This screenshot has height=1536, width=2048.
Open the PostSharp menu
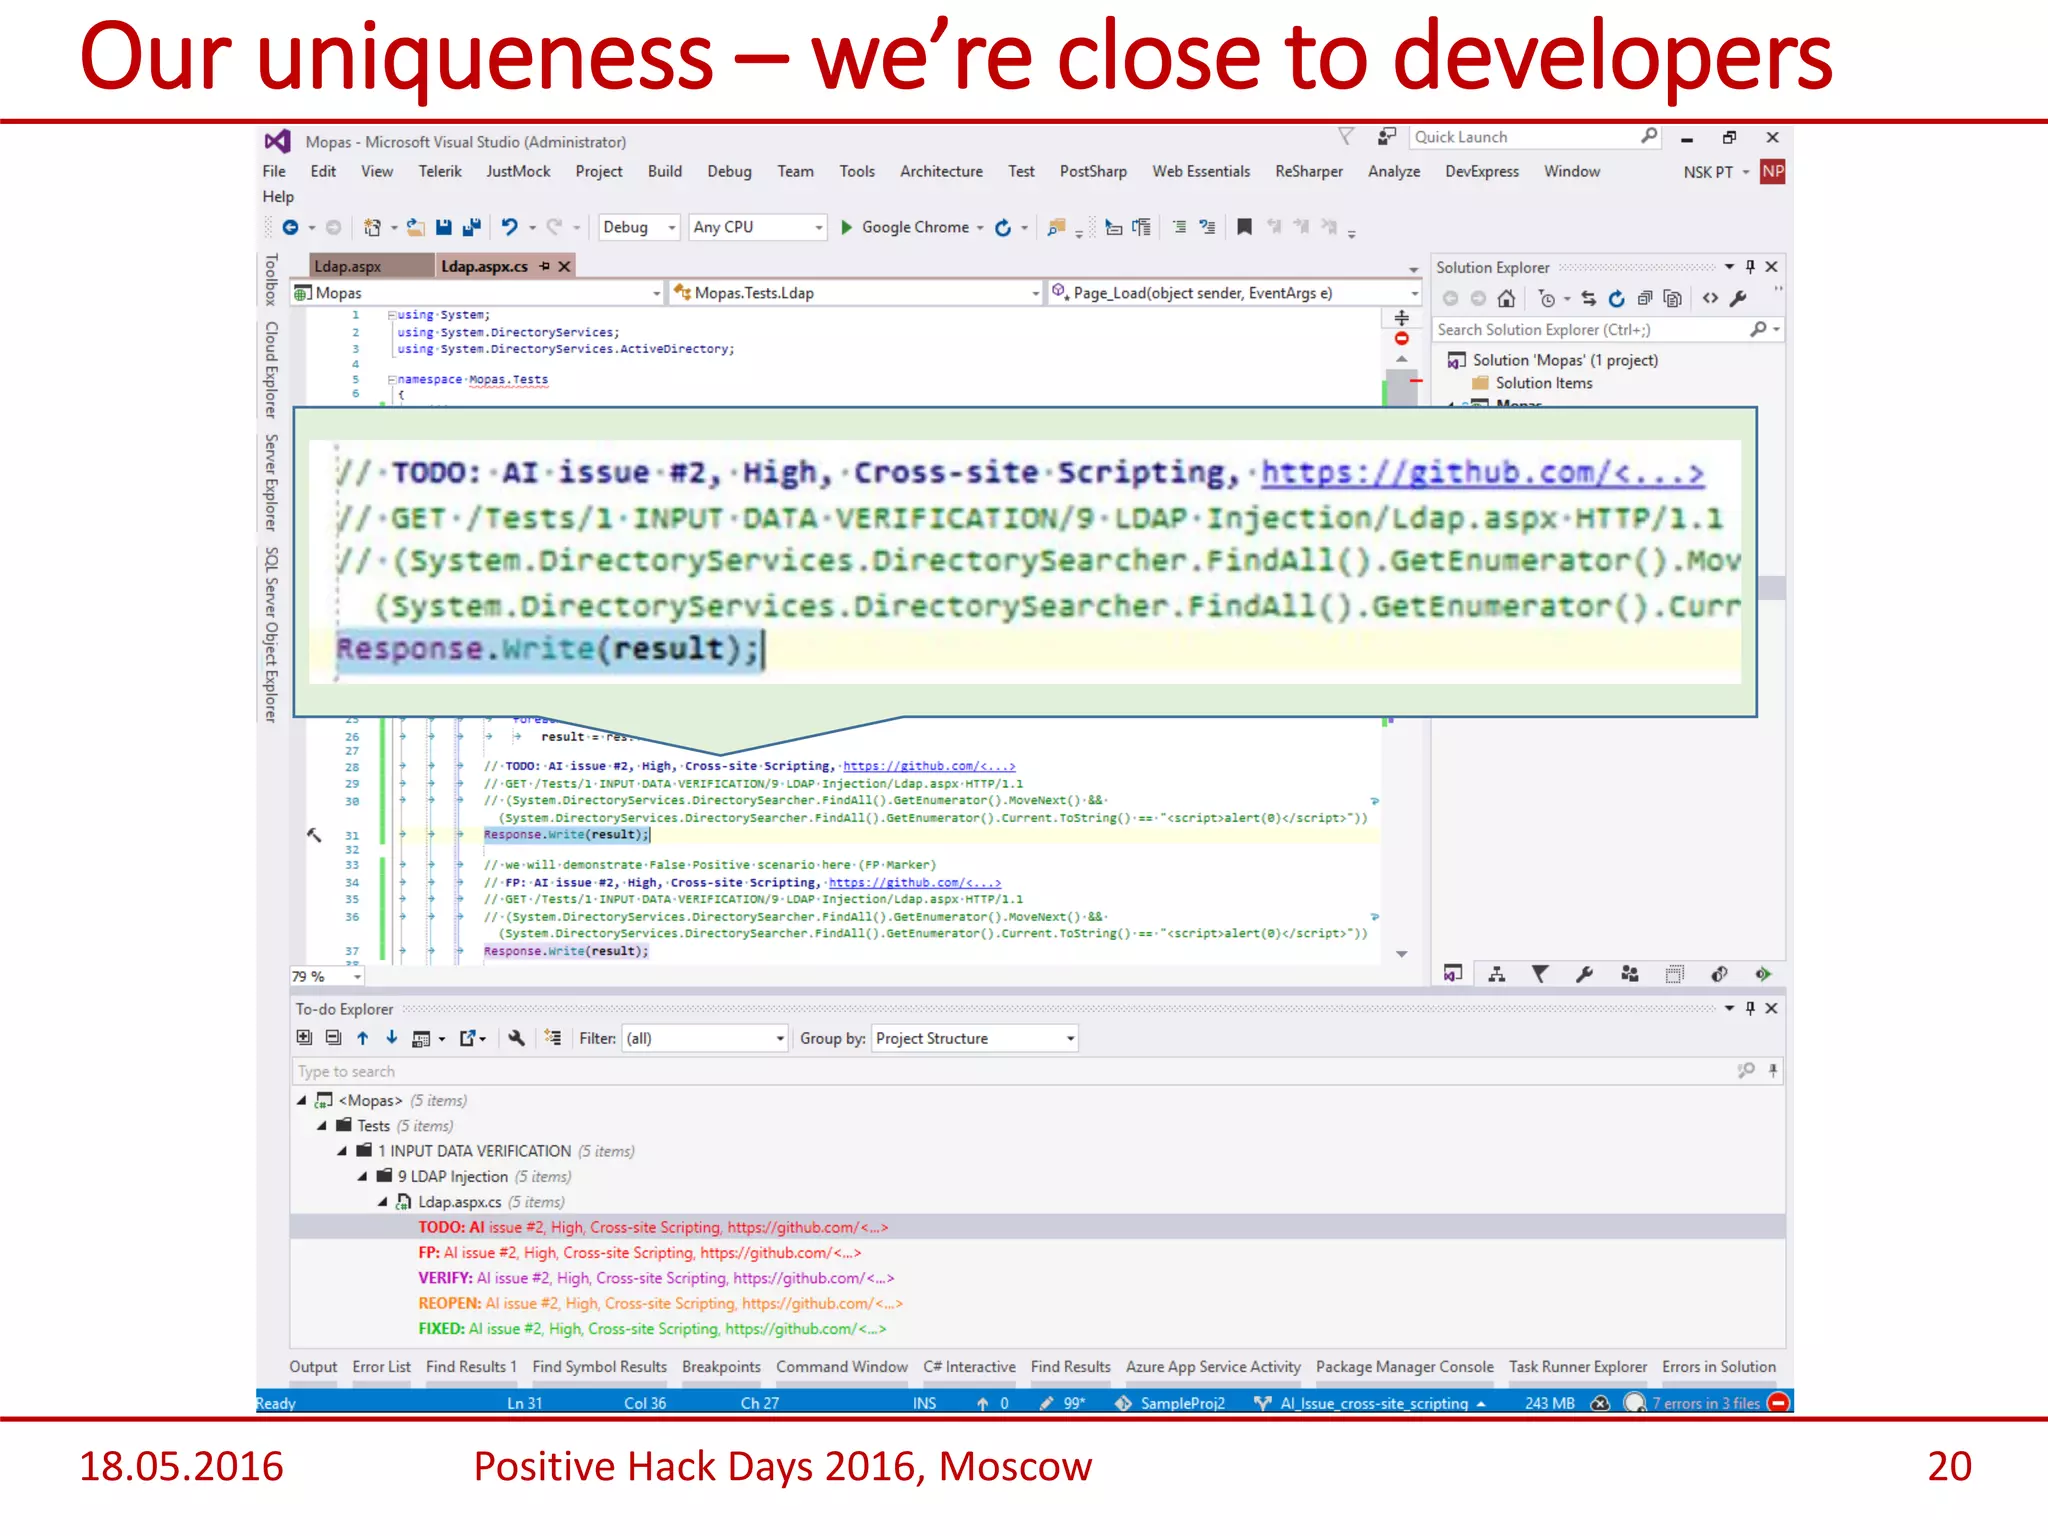[1093, 171]
